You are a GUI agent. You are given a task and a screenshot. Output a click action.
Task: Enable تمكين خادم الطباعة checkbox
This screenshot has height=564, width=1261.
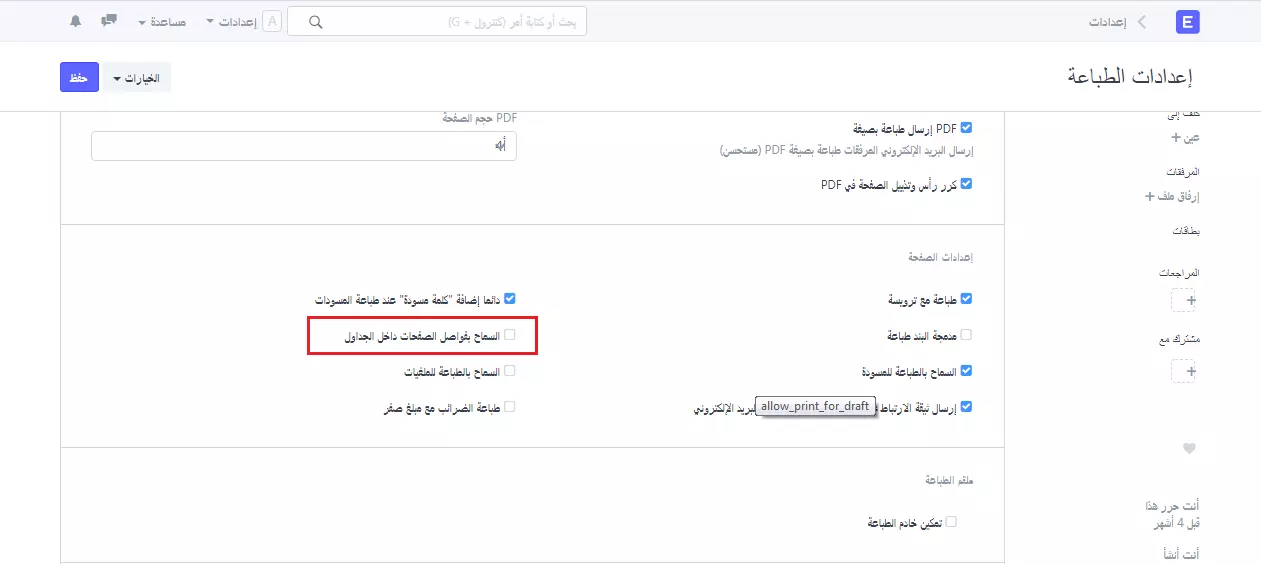coord(951,521)
